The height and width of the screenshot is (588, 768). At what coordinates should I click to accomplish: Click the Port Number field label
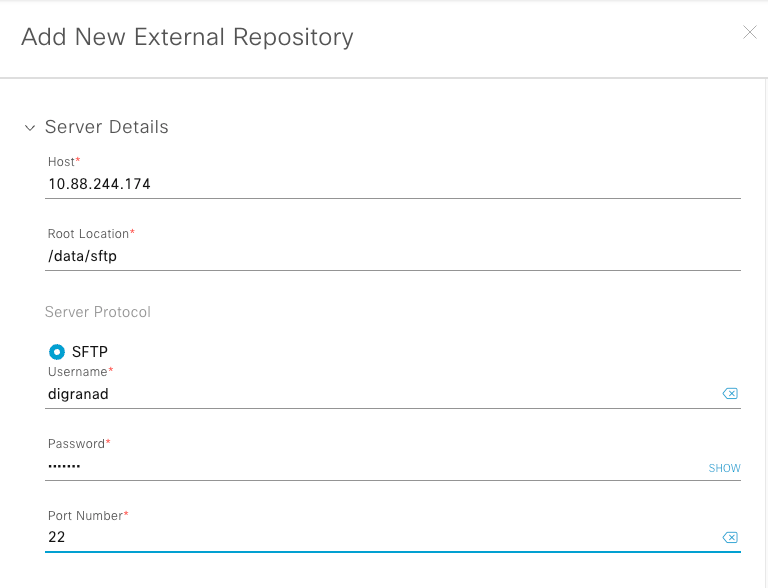coord(86,515)
